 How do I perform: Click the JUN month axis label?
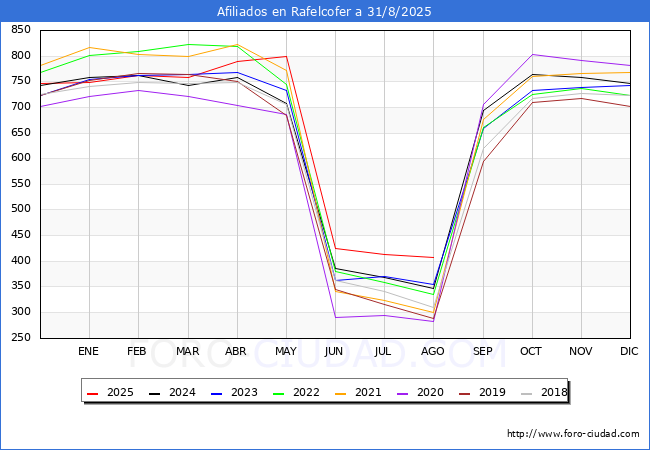click(335, 352)
